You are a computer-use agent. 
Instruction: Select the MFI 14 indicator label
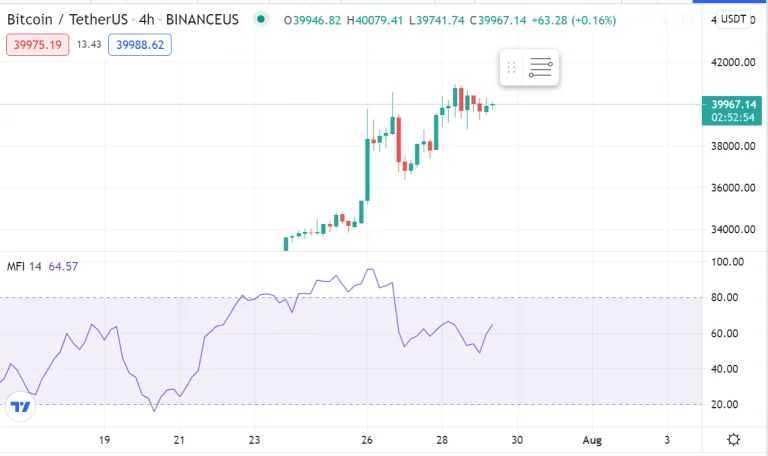23,266
